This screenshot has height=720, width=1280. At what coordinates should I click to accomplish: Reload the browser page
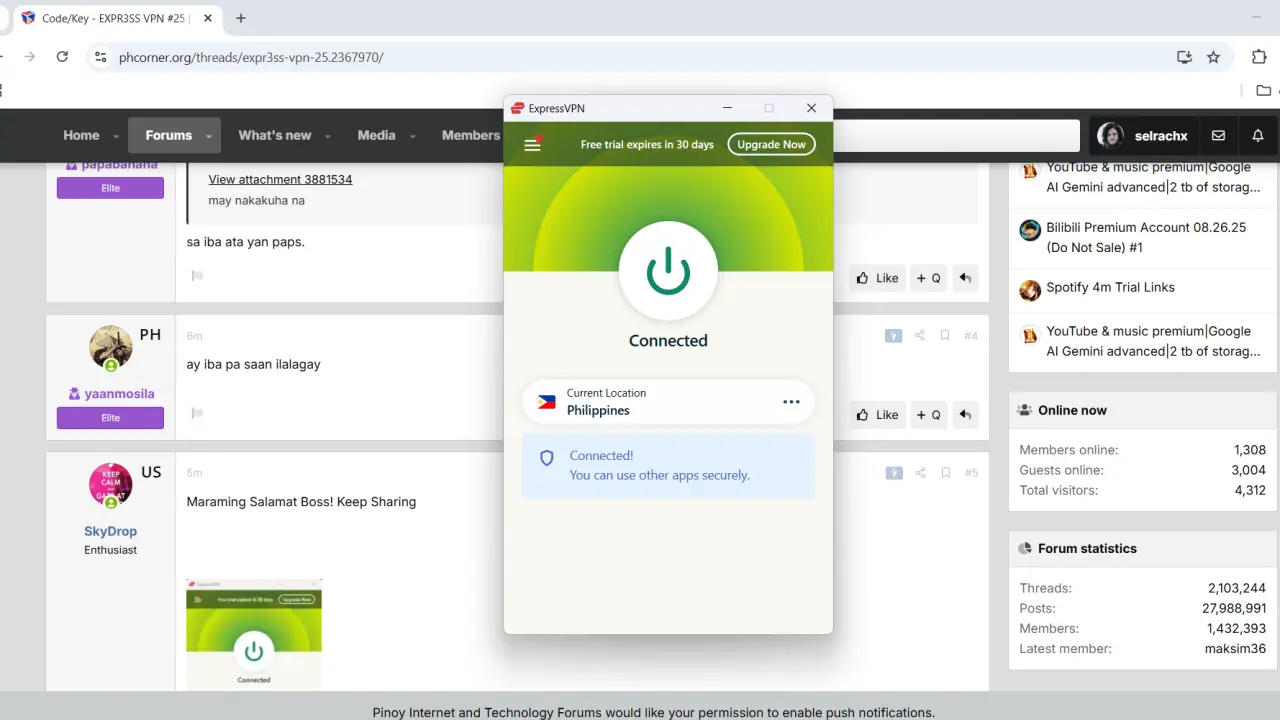[62, 57]
